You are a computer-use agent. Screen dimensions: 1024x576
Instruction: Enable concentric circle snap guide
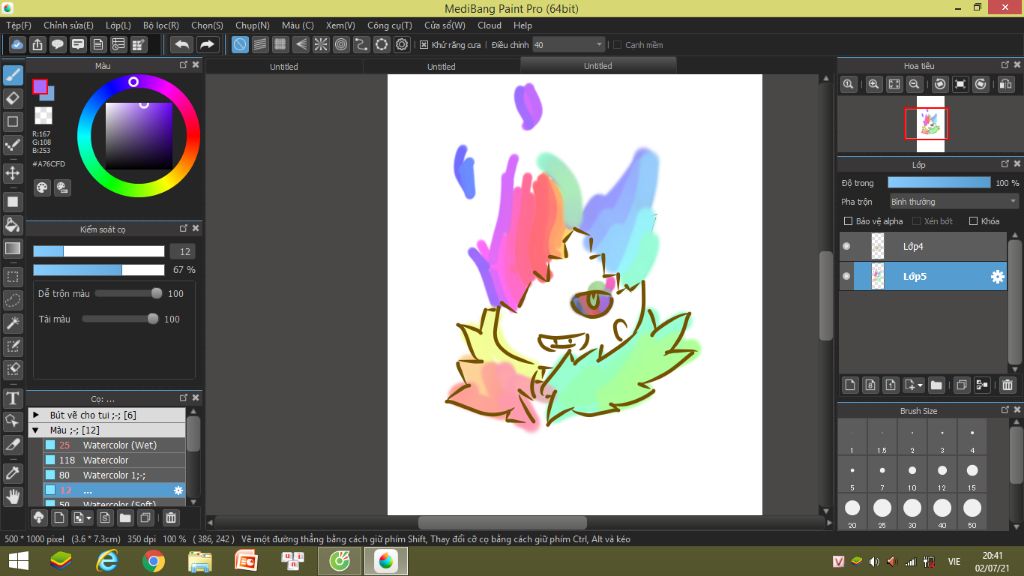pyautogui.click(x=341, y=44)
